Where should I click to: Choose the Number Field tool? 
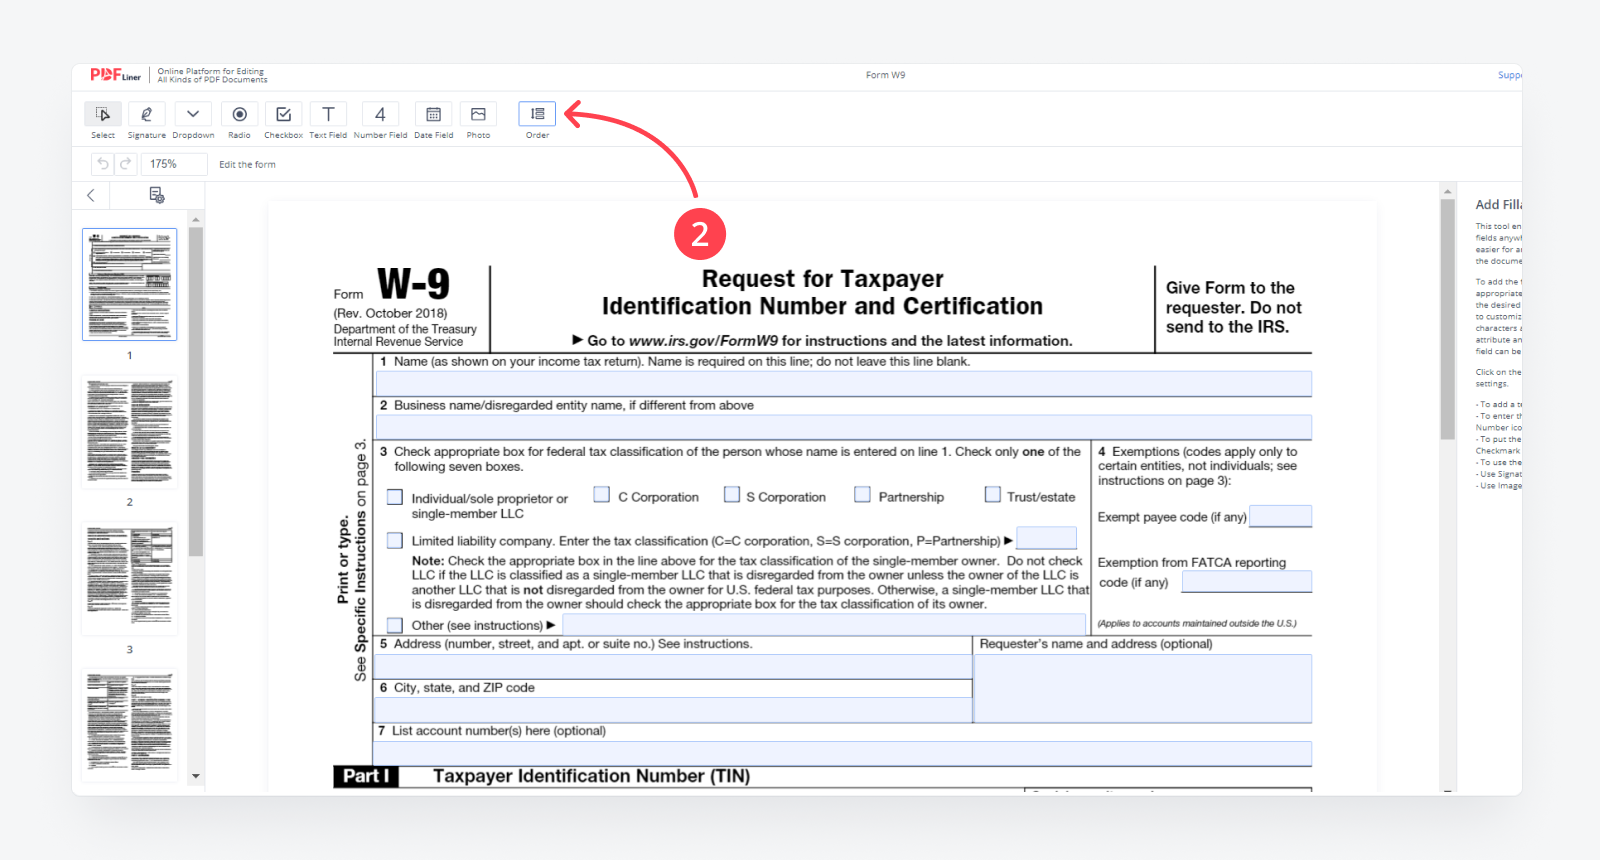click(380, 114)
